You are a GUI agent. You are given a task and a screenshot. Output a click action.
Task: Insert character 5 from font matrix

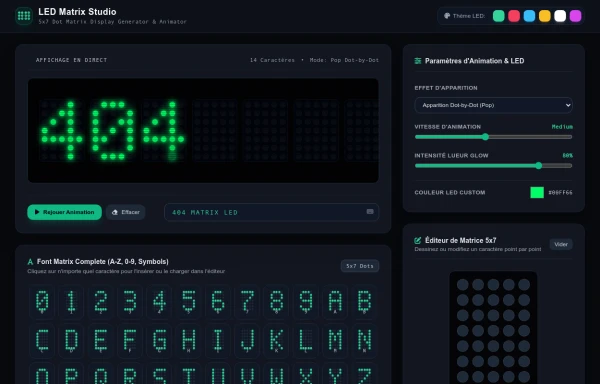[189, 302]
